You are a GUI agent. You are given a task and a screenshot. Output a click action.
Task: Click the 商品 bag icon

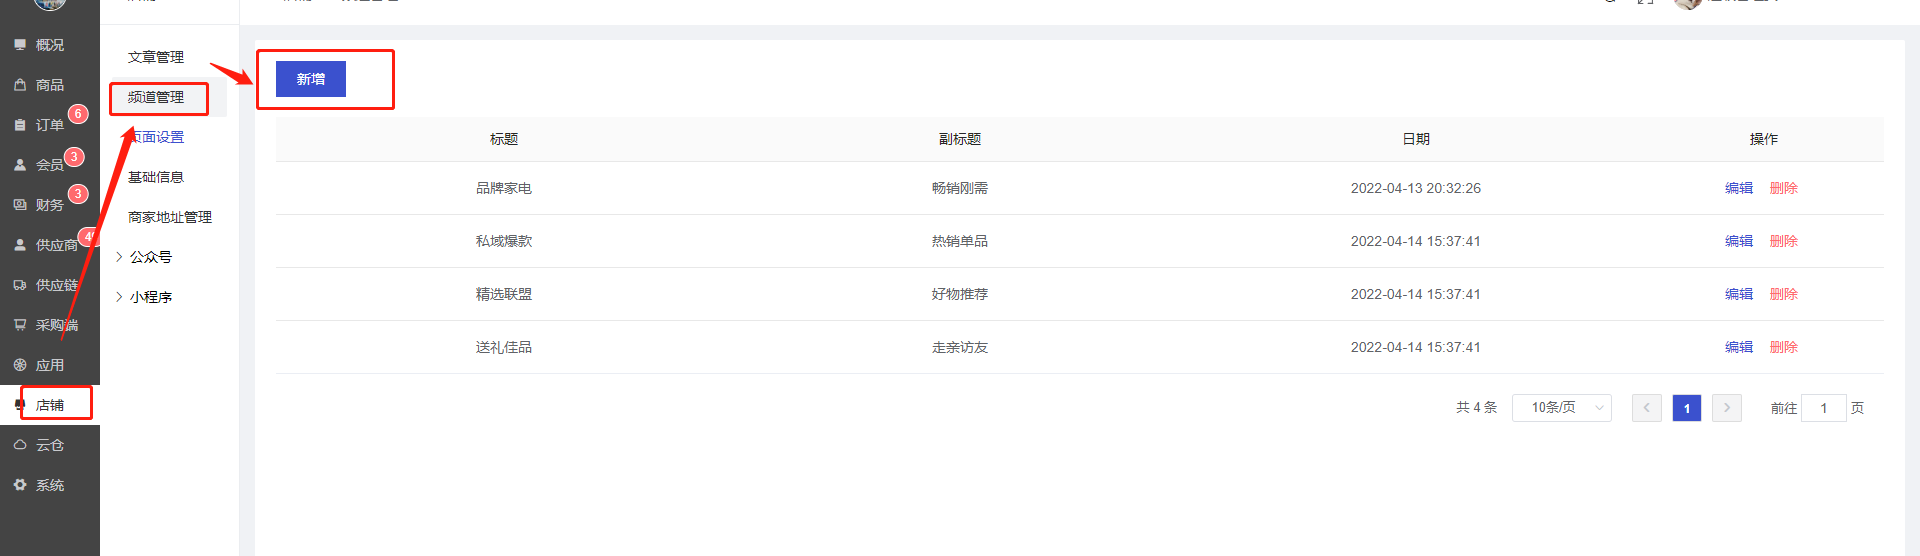20,85
